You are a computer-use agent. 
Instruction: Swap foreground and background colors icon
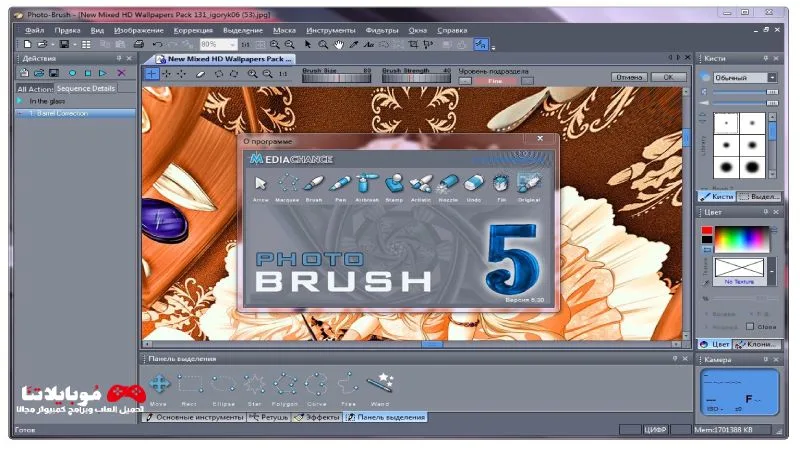pos(707,249)
